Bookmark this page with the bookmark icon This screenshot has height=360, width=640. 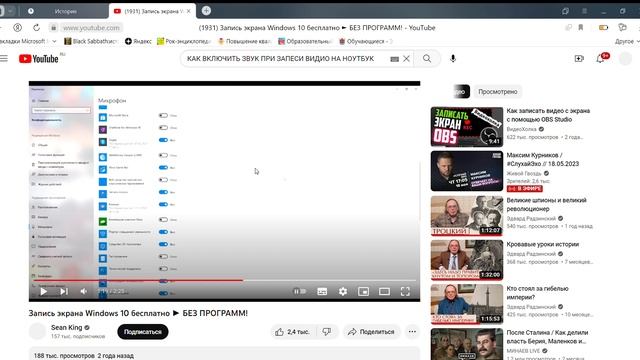coord(580,28)
